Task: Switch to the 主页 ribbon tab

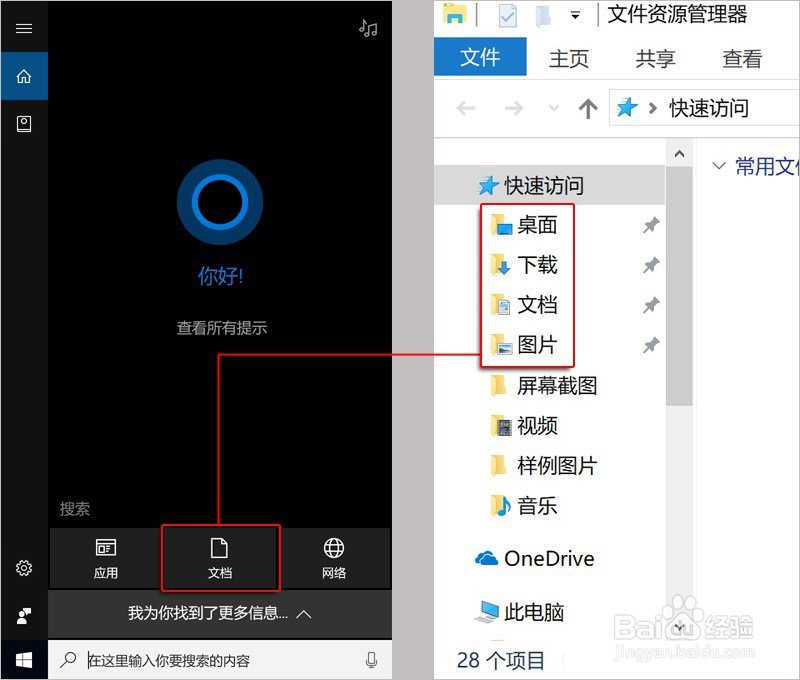Action: [x=569, y=59]
